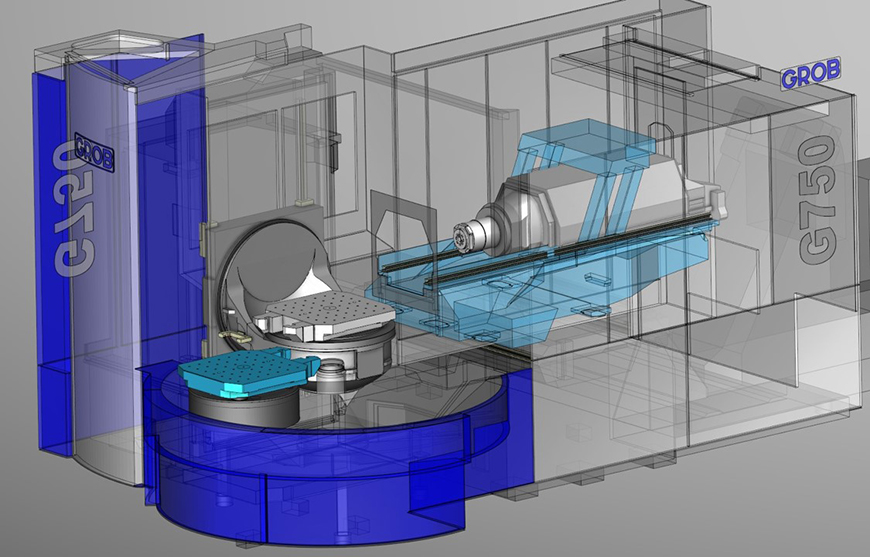
Task: Select the GROB badge on the blue tower
Action: pyautogui.click(x=94, y=151)
